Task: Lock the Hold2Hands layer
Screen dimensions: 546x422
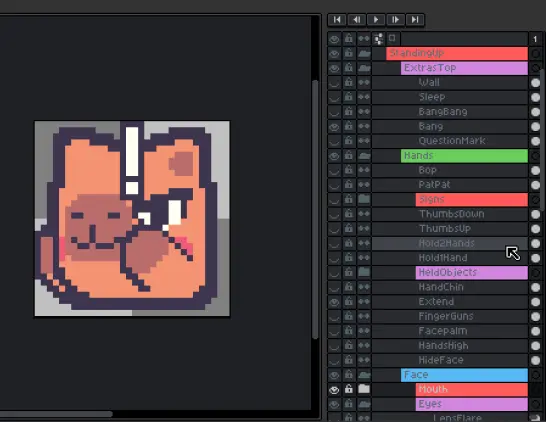Action: click(x=349, y=243)
